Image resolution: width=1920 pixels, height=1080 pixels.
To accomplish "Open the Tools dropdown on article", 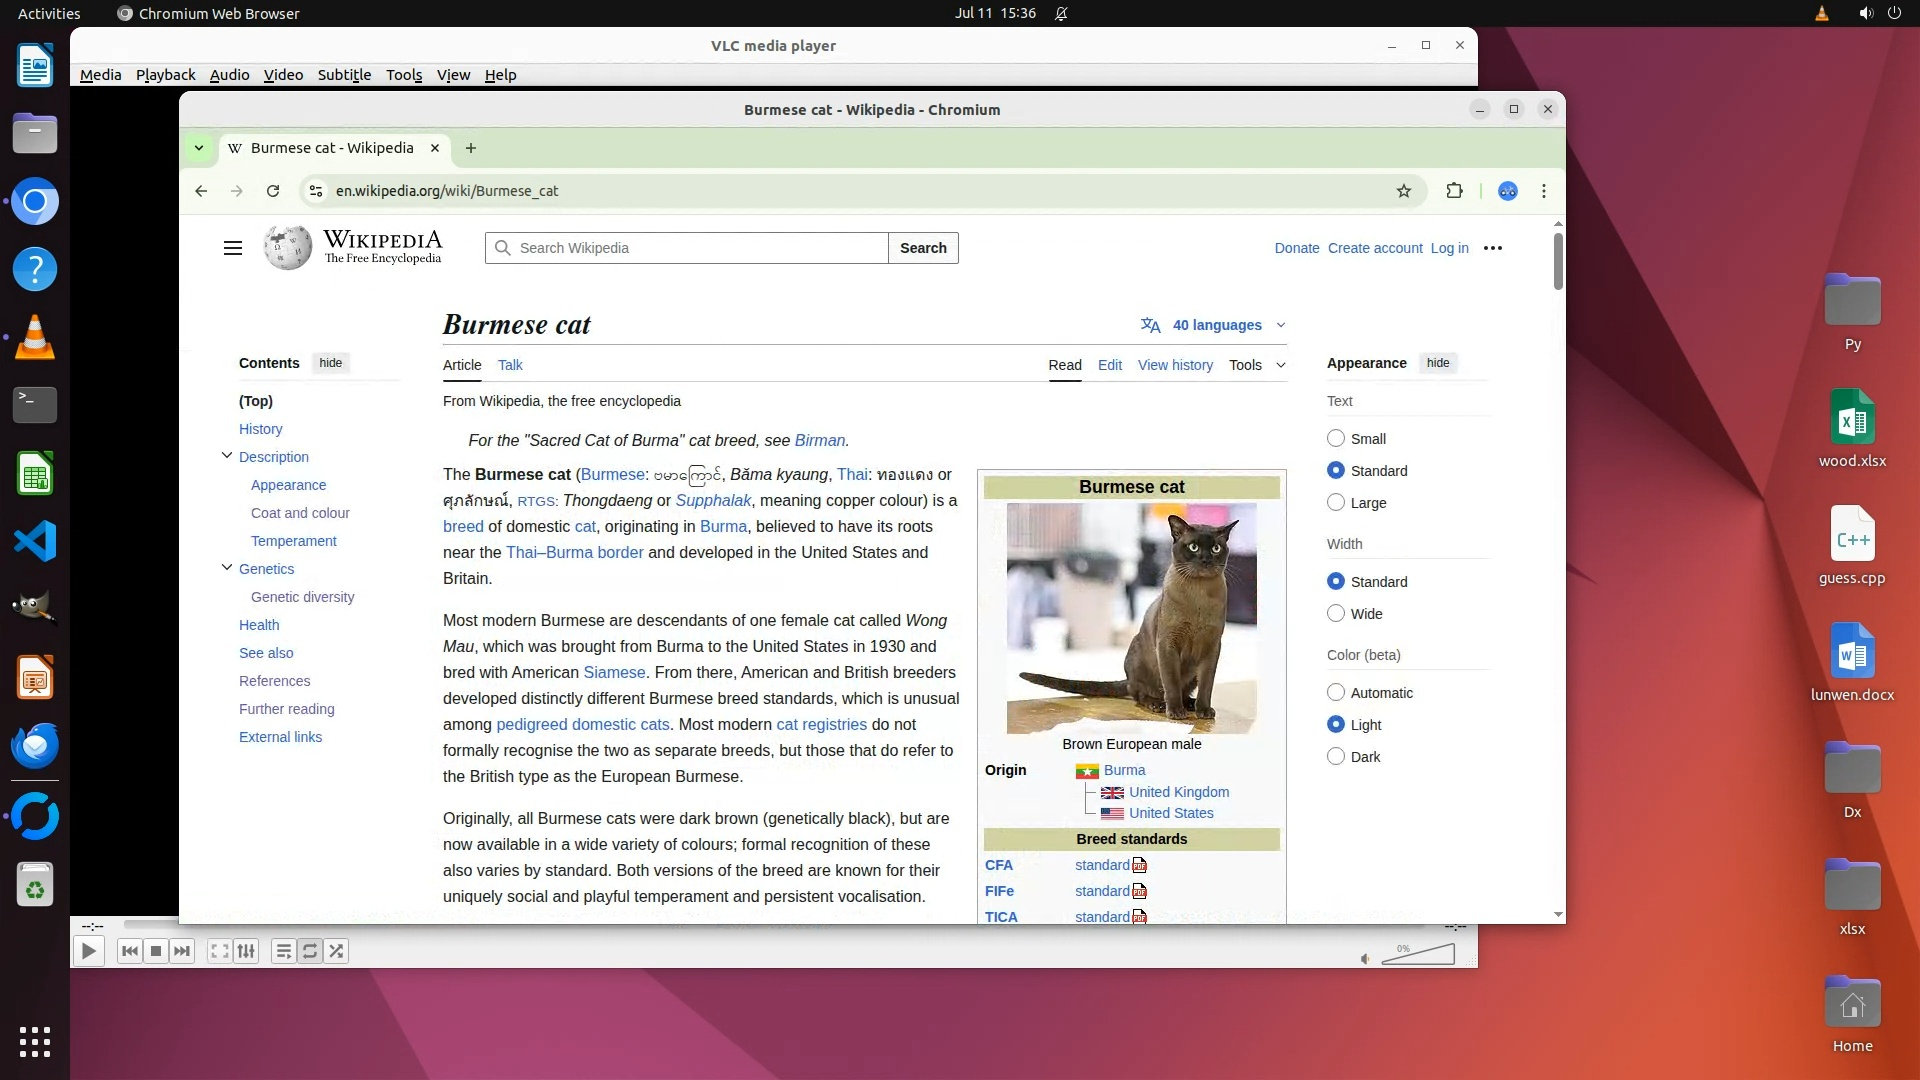I will point(1256,365).
